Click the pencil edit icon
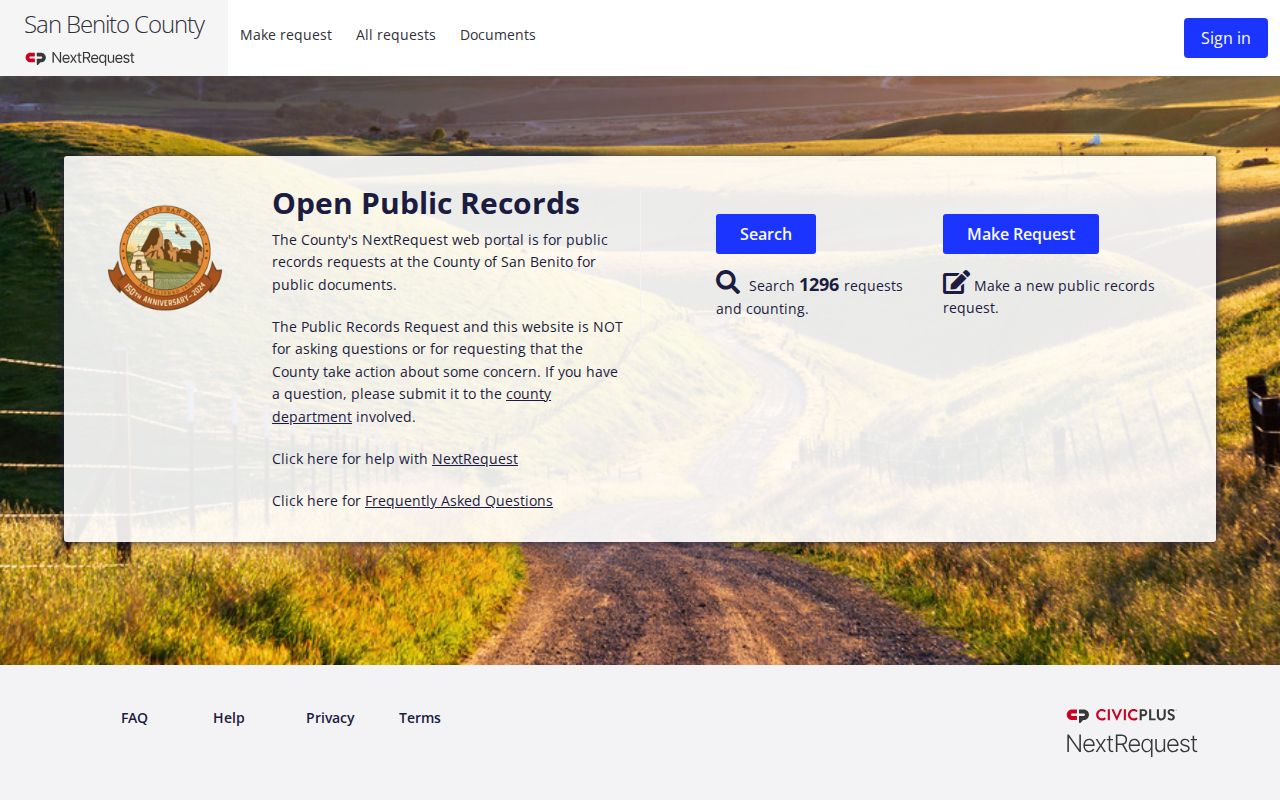 pyautogui.click(x=956, y=283)
